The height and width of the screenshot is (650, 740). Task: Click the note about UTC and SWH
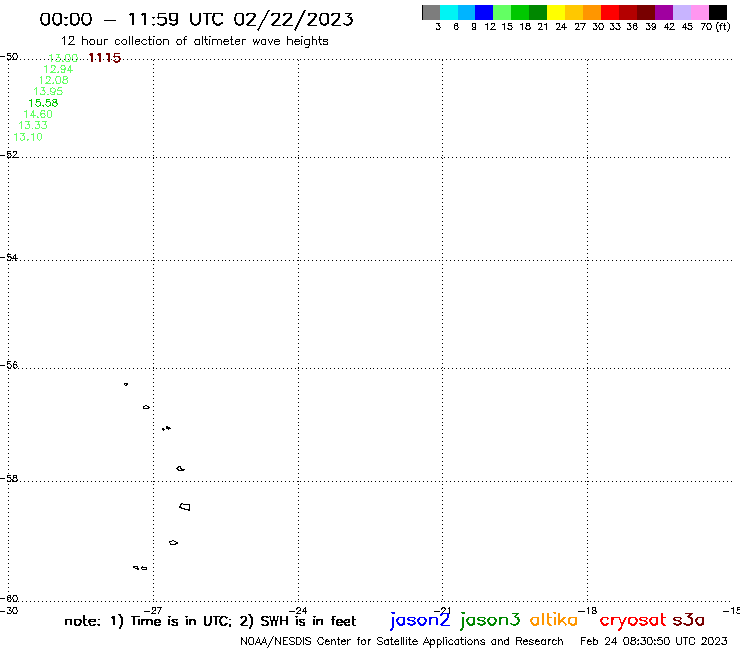coord(210,621)
